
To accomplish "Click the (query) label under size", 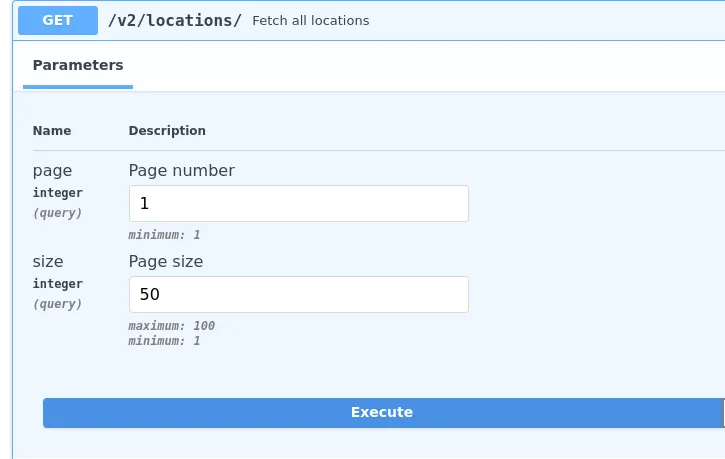I will tap(57, 304).
